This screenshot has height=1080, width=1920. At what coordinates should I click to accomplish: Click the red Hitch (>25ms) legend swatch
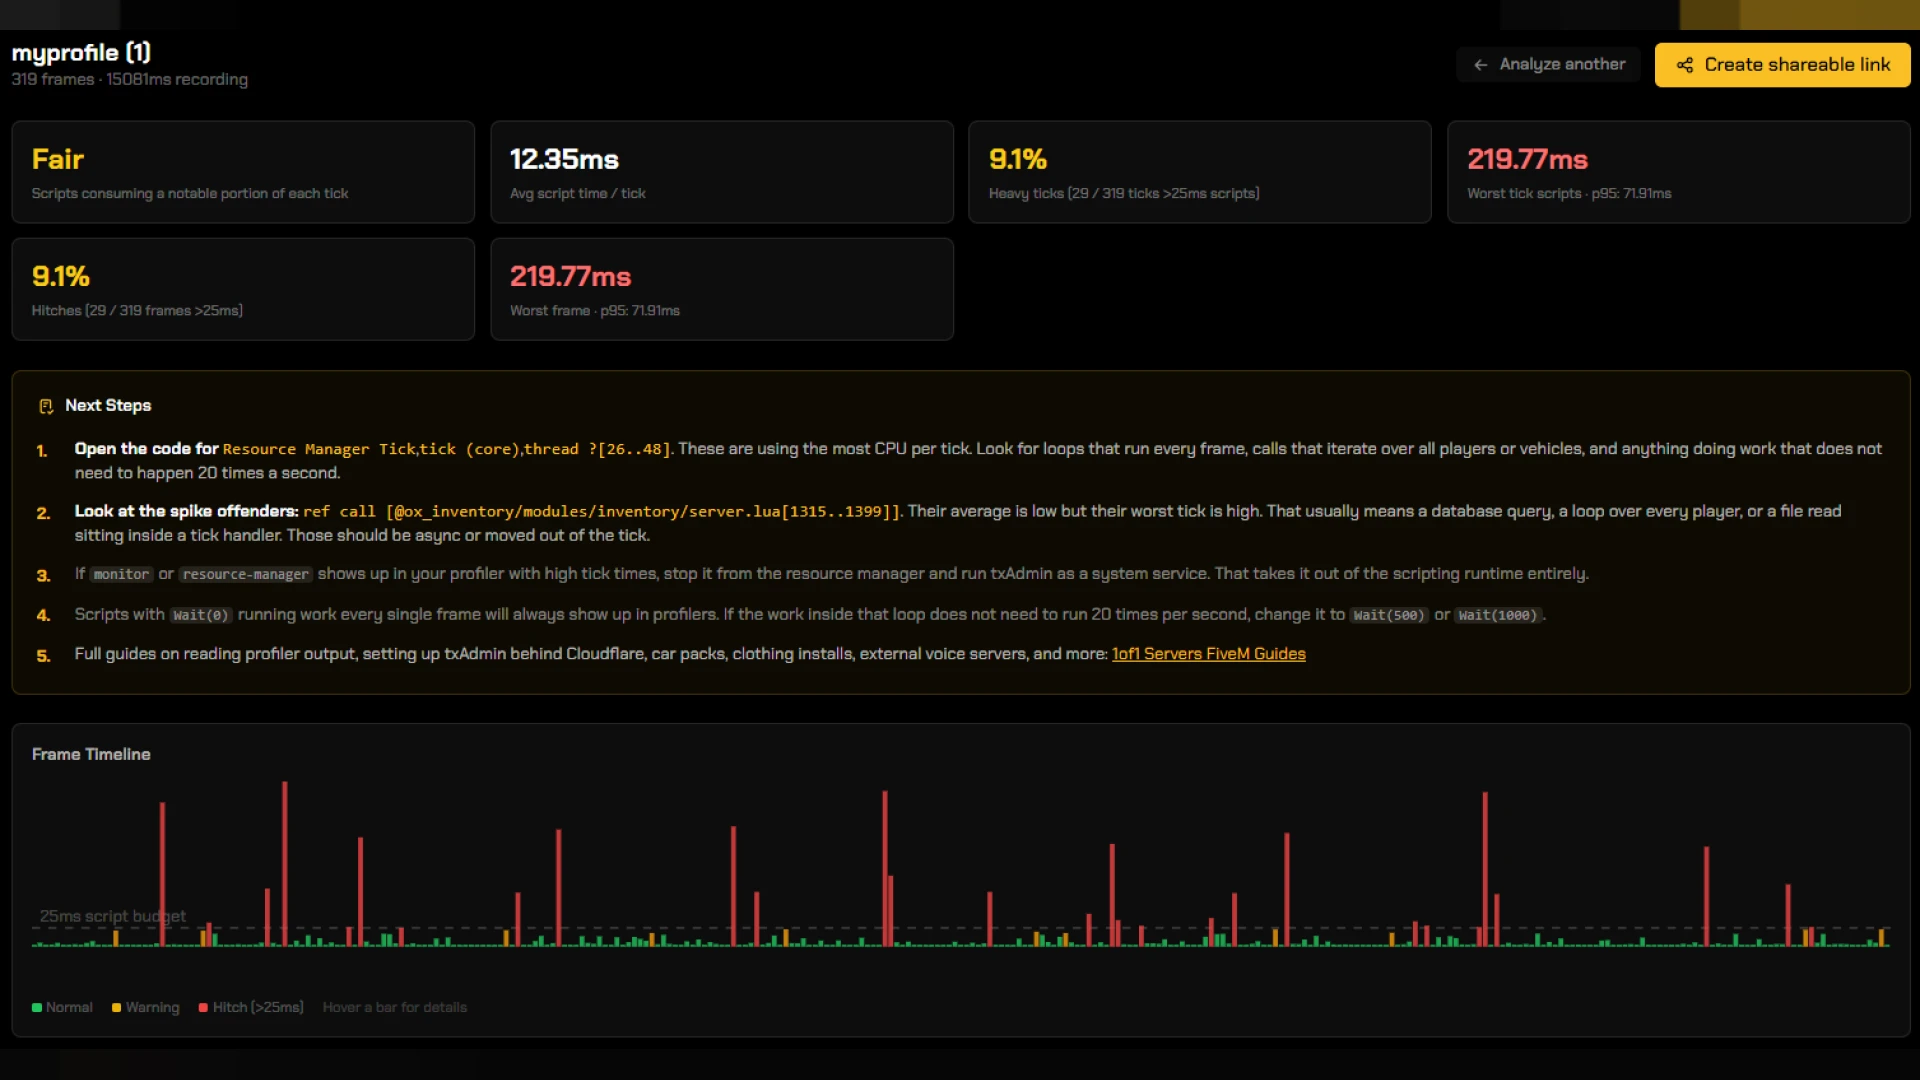click(x=204, y=1008)
